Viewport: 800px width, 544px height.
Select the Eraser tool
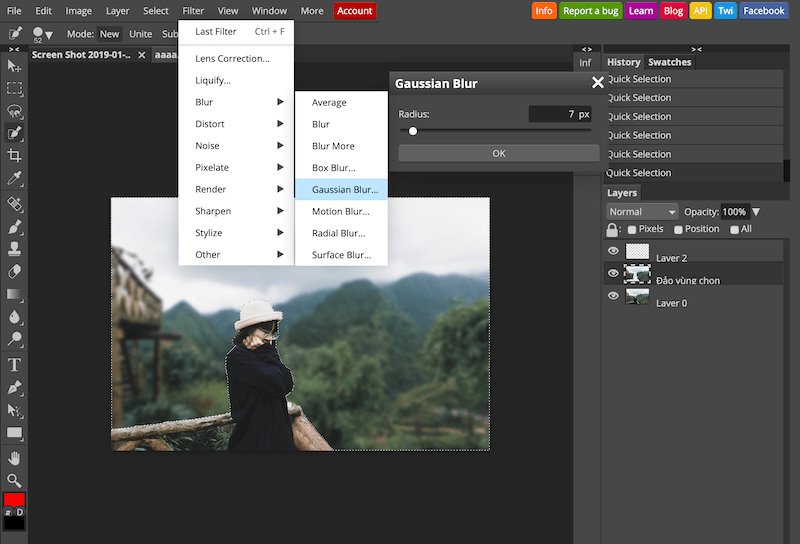coord(14,271)
